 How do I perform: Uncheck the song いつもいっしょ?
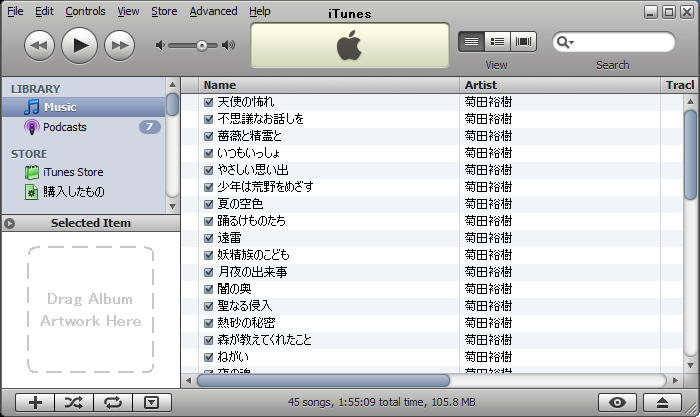(x=208, y=153)
